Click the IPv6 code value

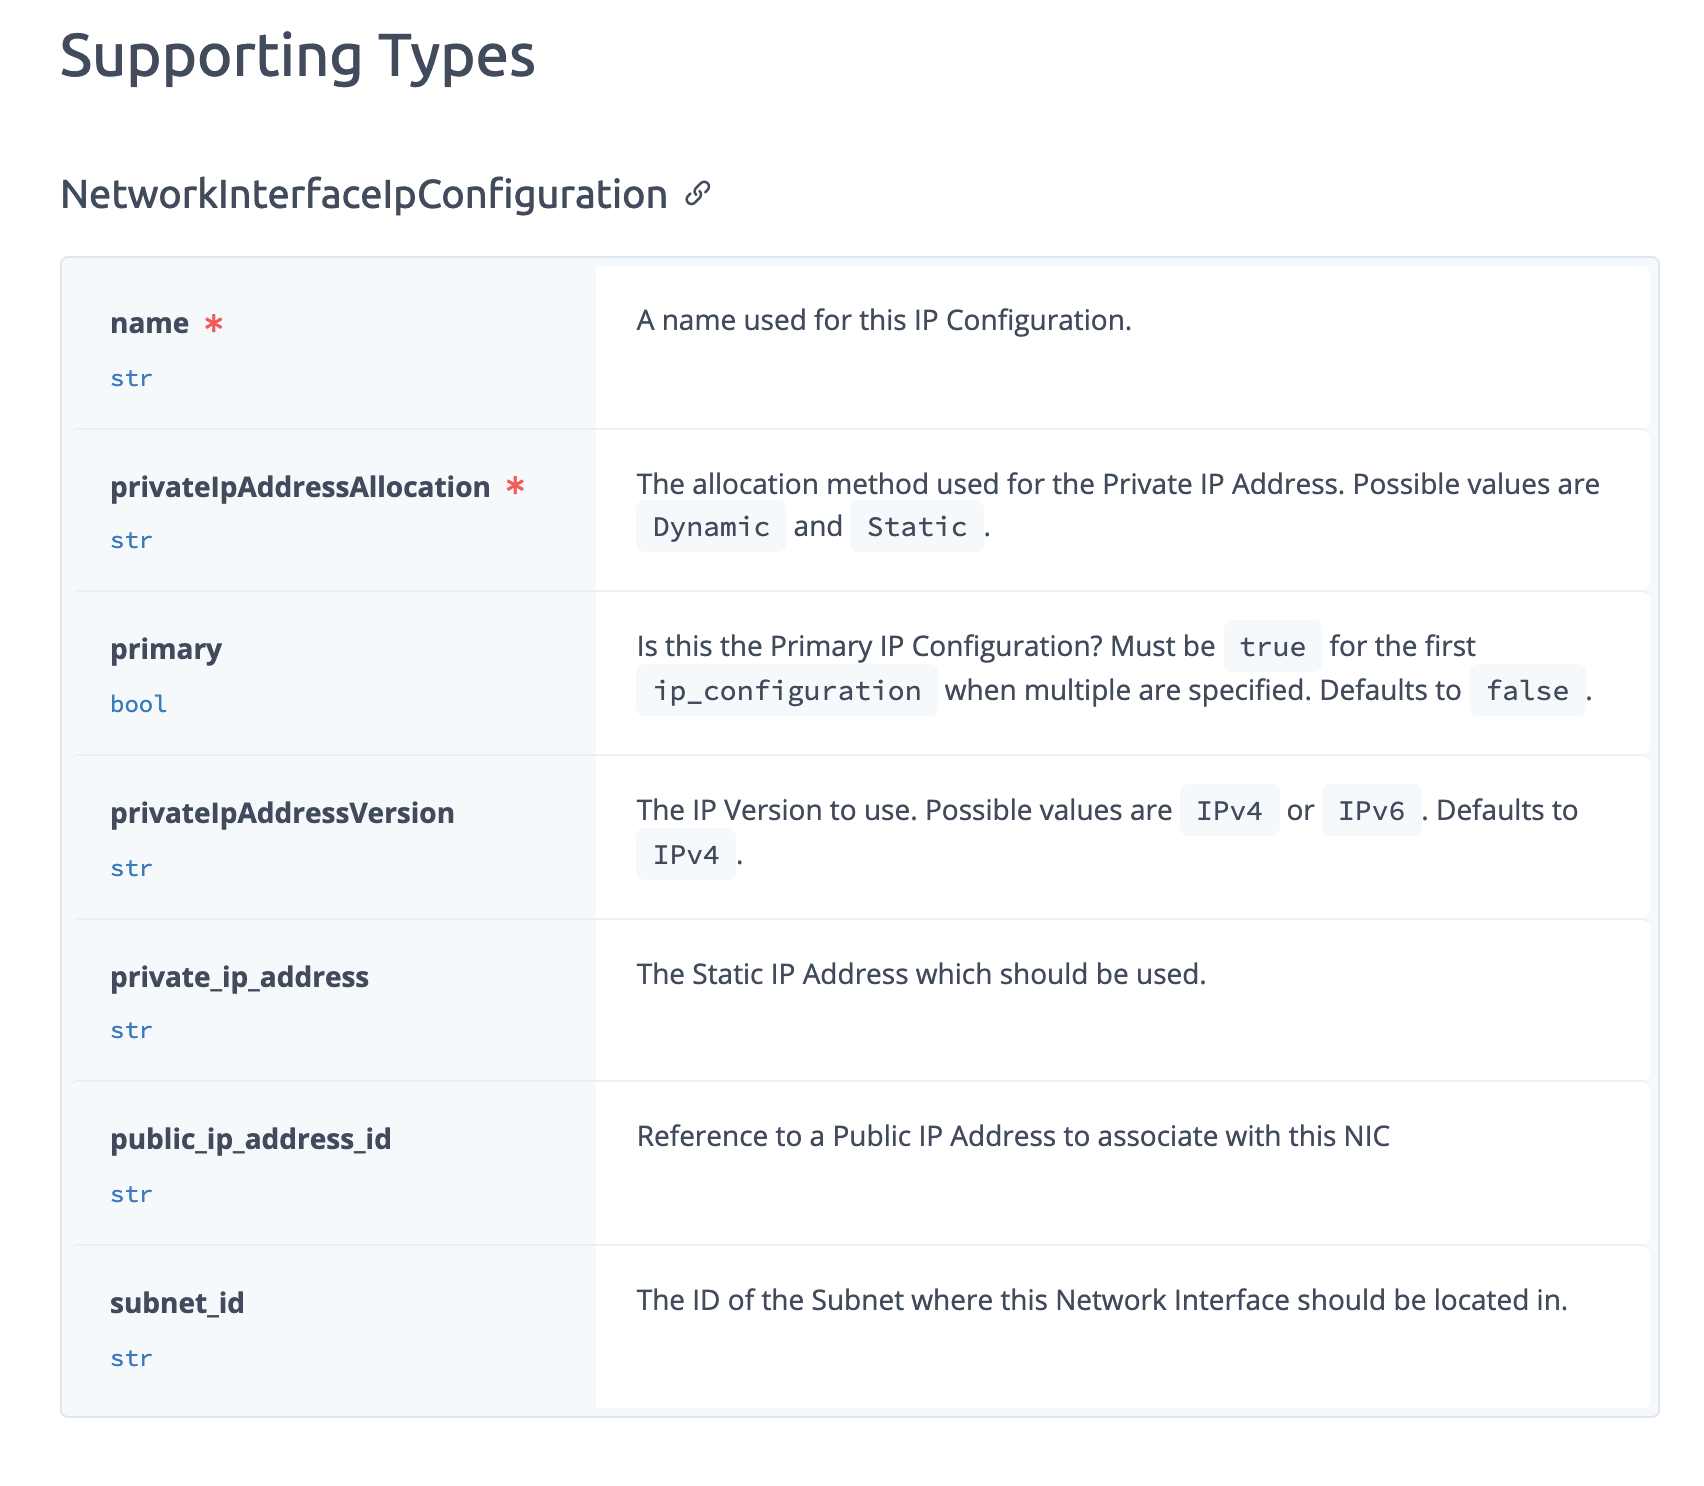pyautogui.click(x=1371, y=811)
